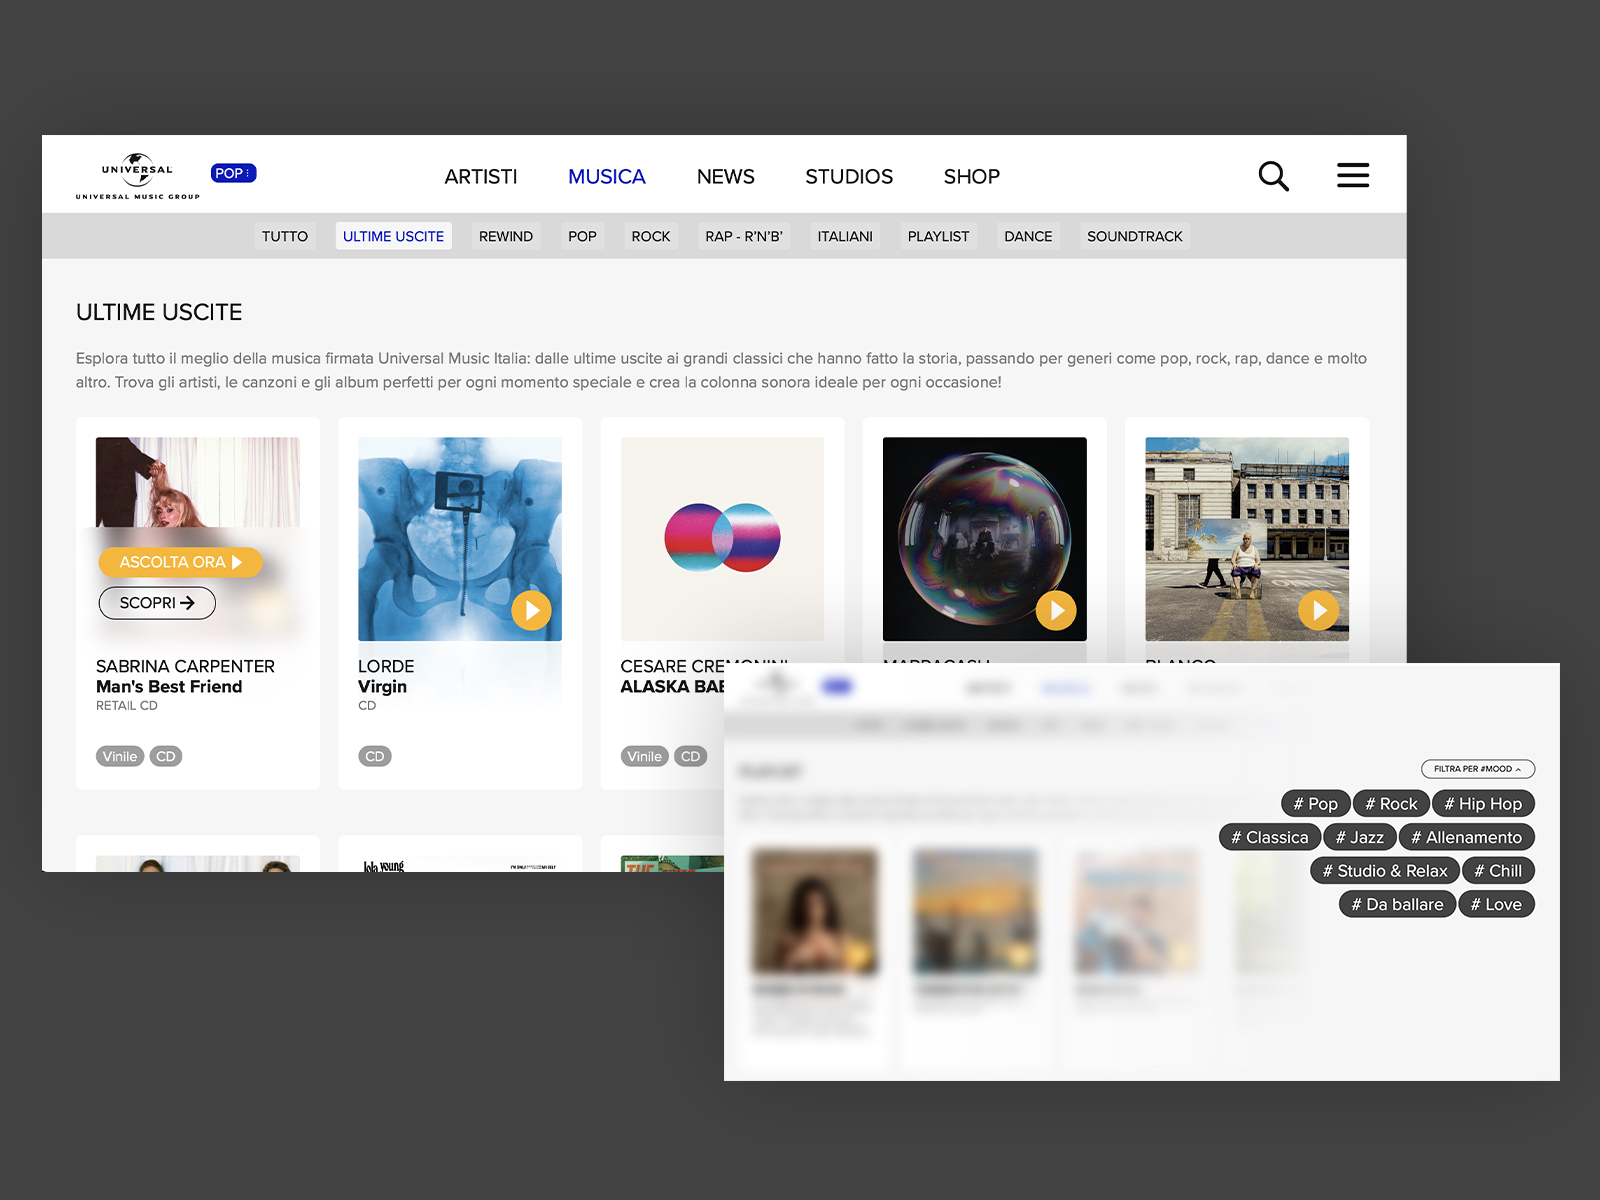Play the album with building cover
Screen dimensions: 1600x1200
tap(1318, 610)
